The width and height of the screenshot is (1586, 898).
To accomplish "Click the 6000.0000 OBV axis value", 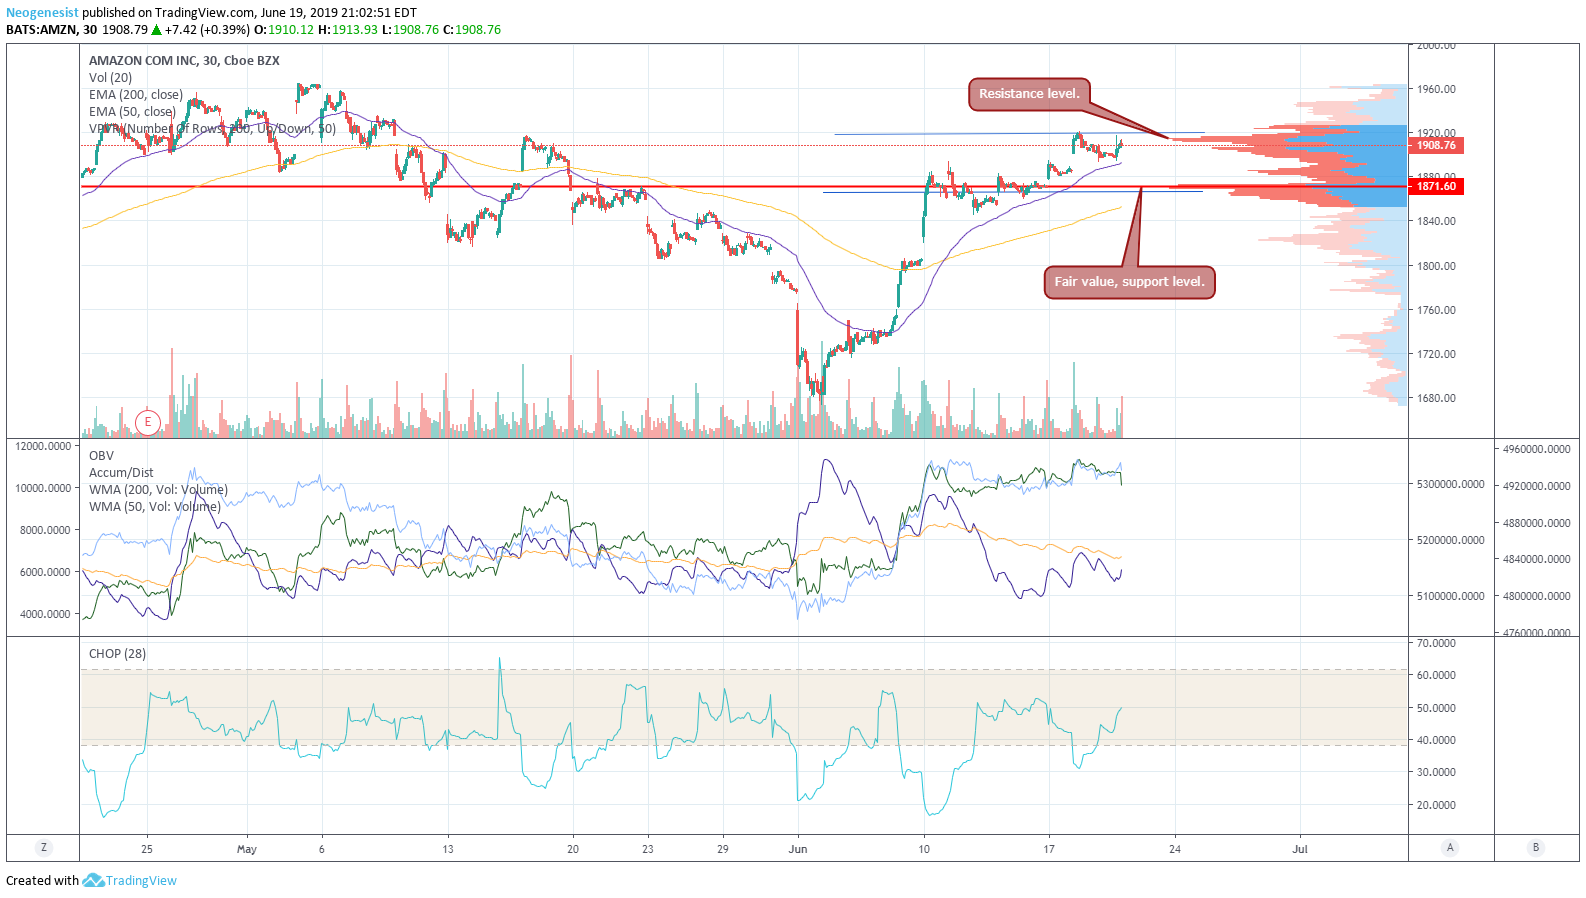I will 46,572.
